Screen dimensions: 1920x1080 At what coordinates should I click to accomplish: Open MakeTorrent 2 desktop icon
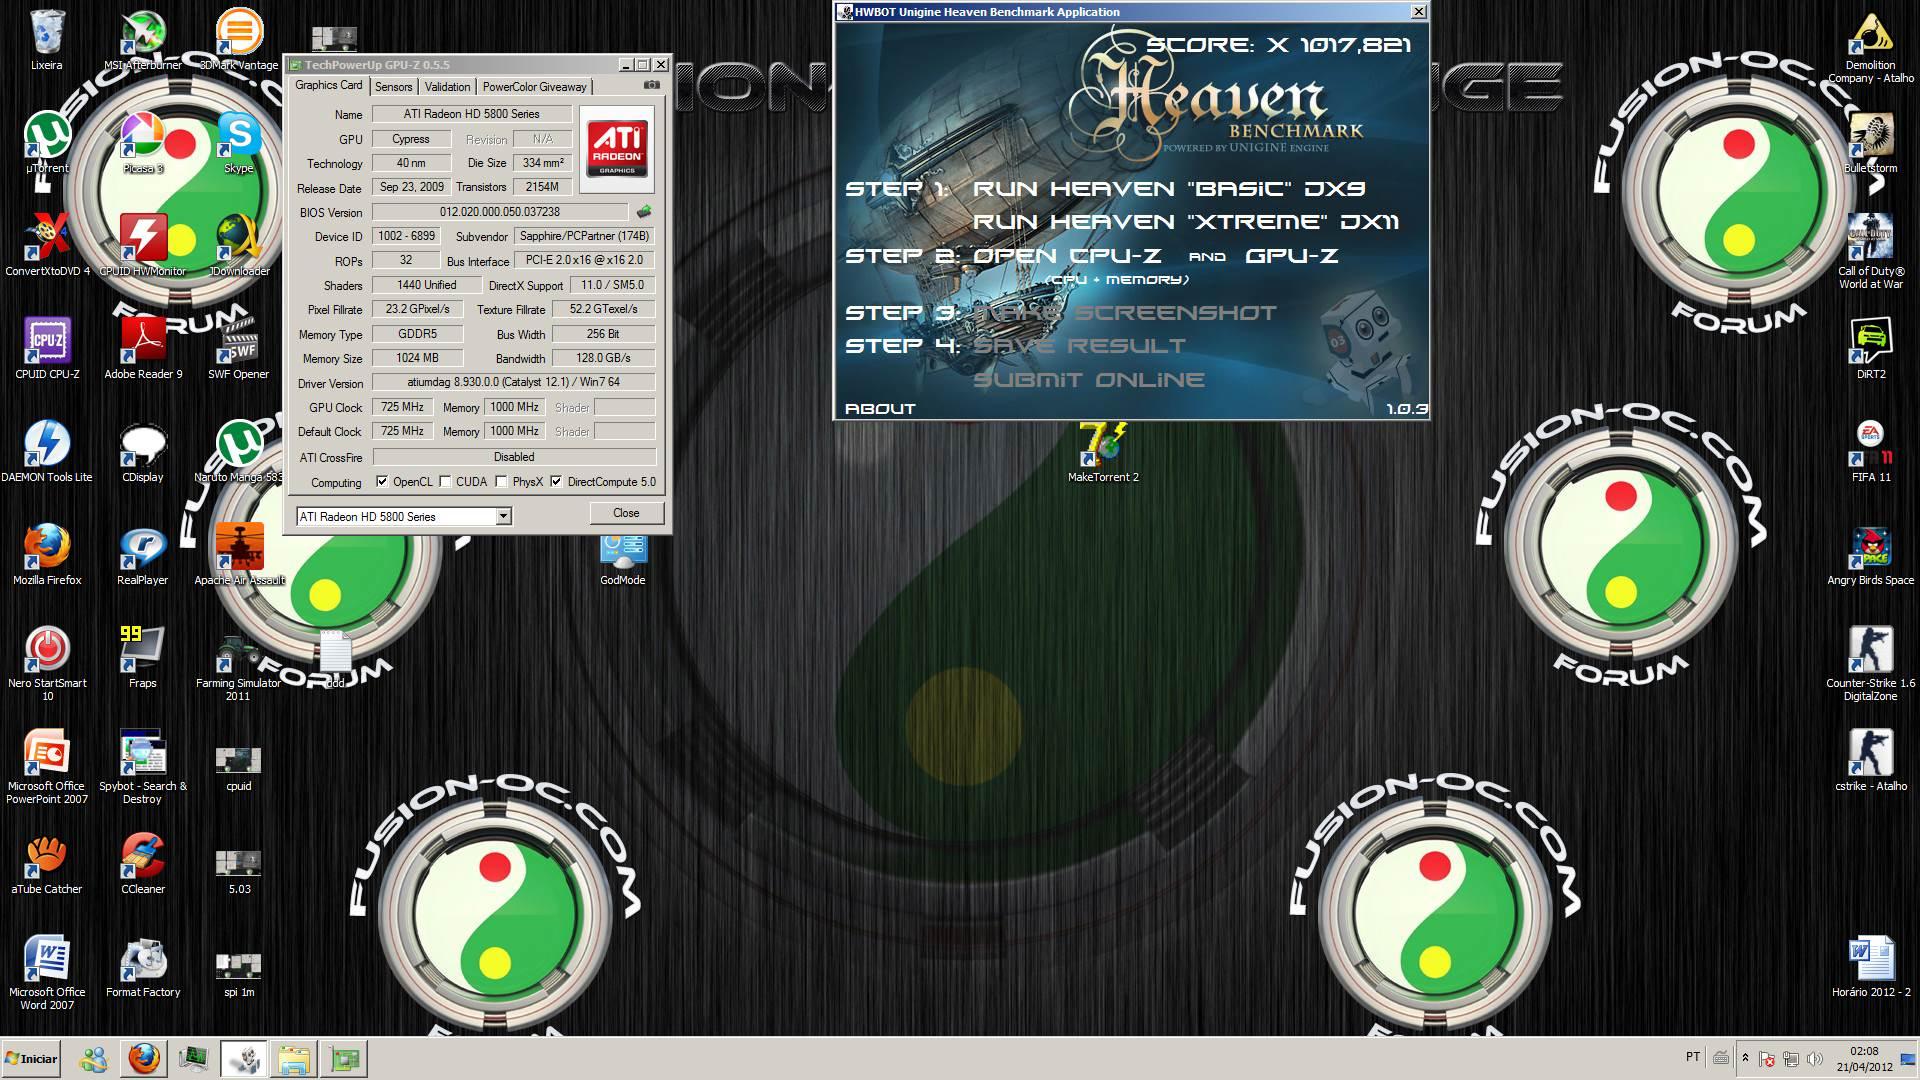pos(1103,452)
